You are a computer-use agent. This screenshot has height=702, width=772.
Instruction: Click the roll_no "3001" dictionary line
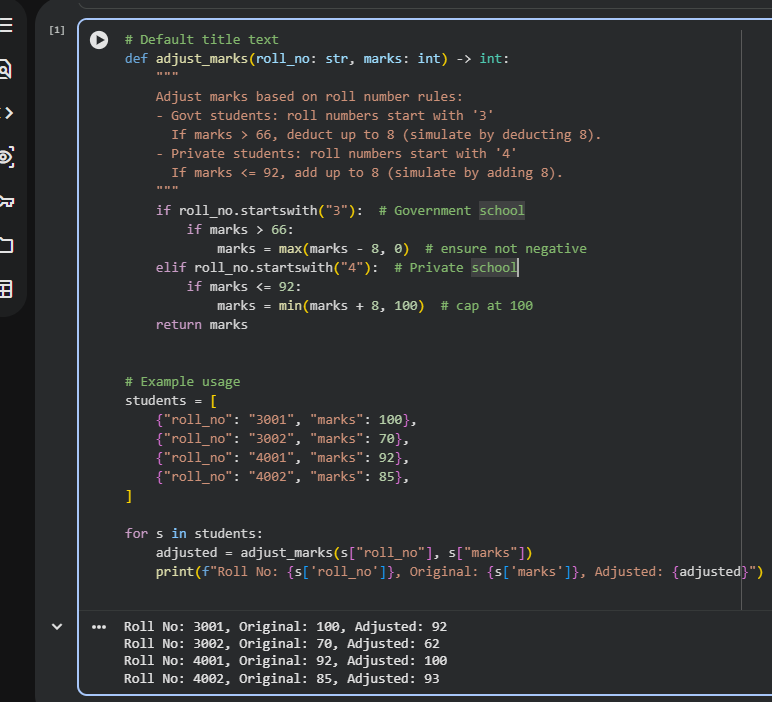286,420
